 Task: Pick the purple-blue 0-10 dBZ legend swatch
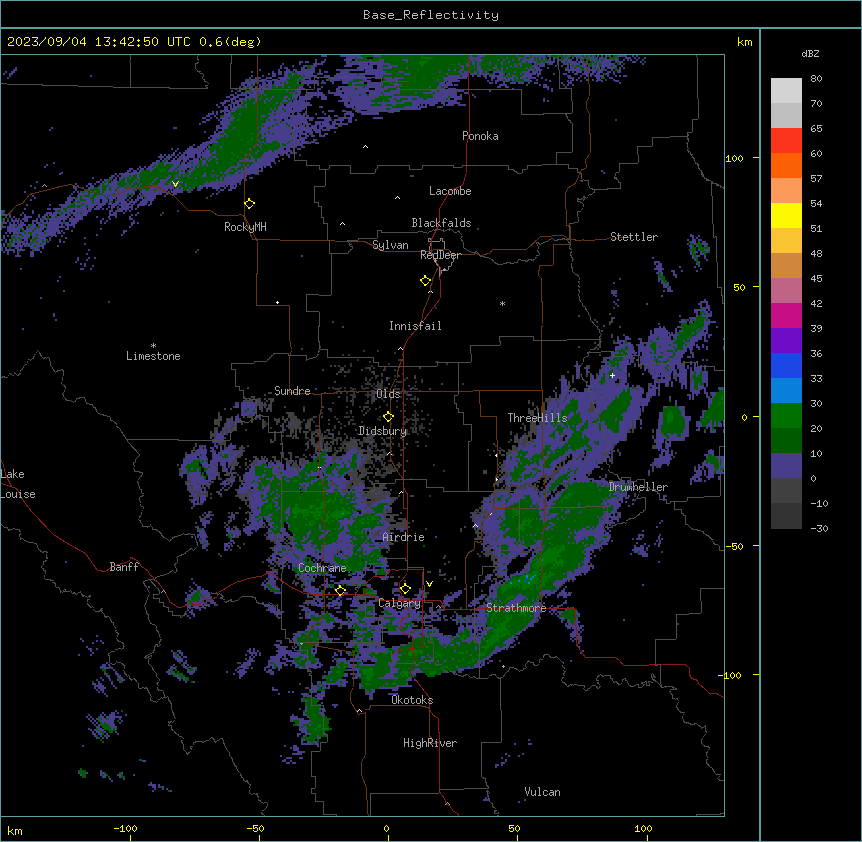[786, 466]
